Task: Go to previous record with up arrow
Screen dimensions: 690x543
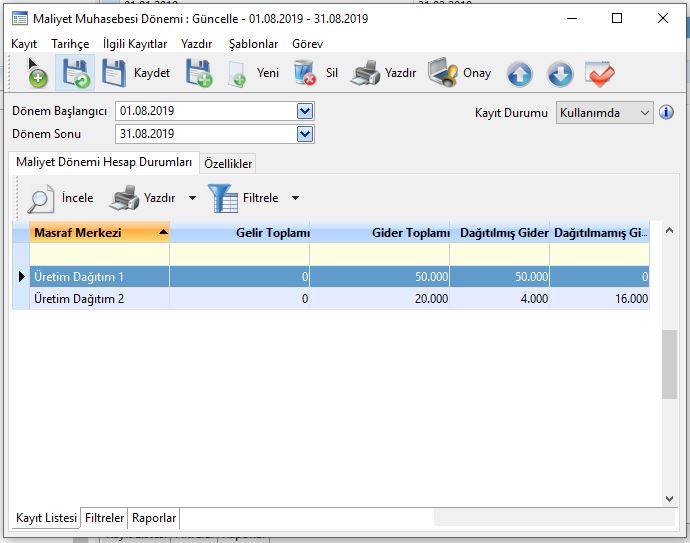Action: (519, 74)
